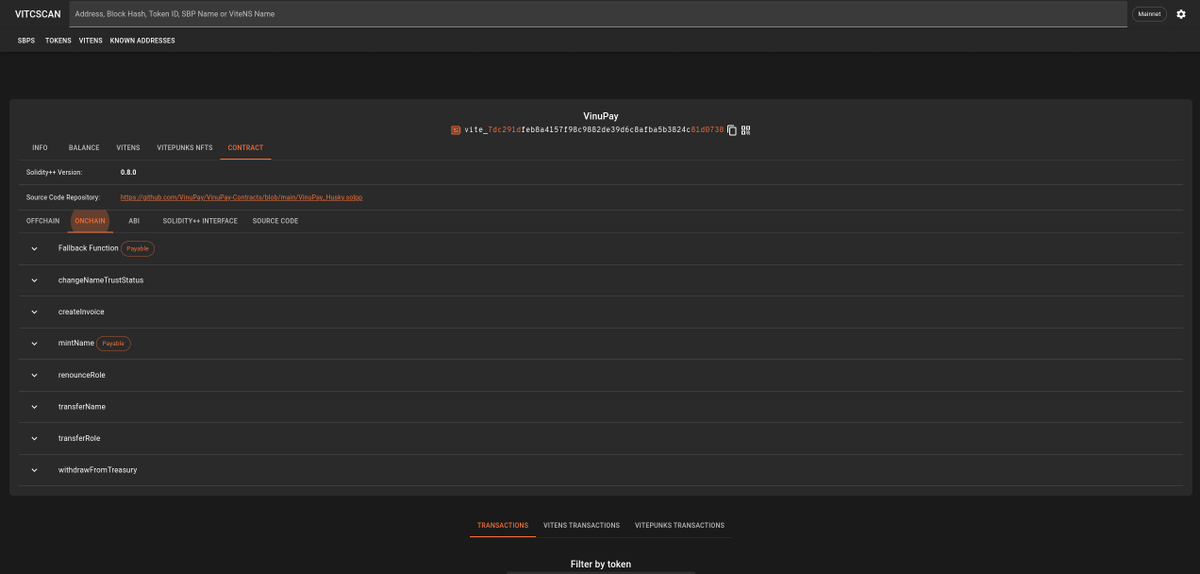Click the Payable chip on Fallback Function
1200x574 pixels.
point(138,248)
